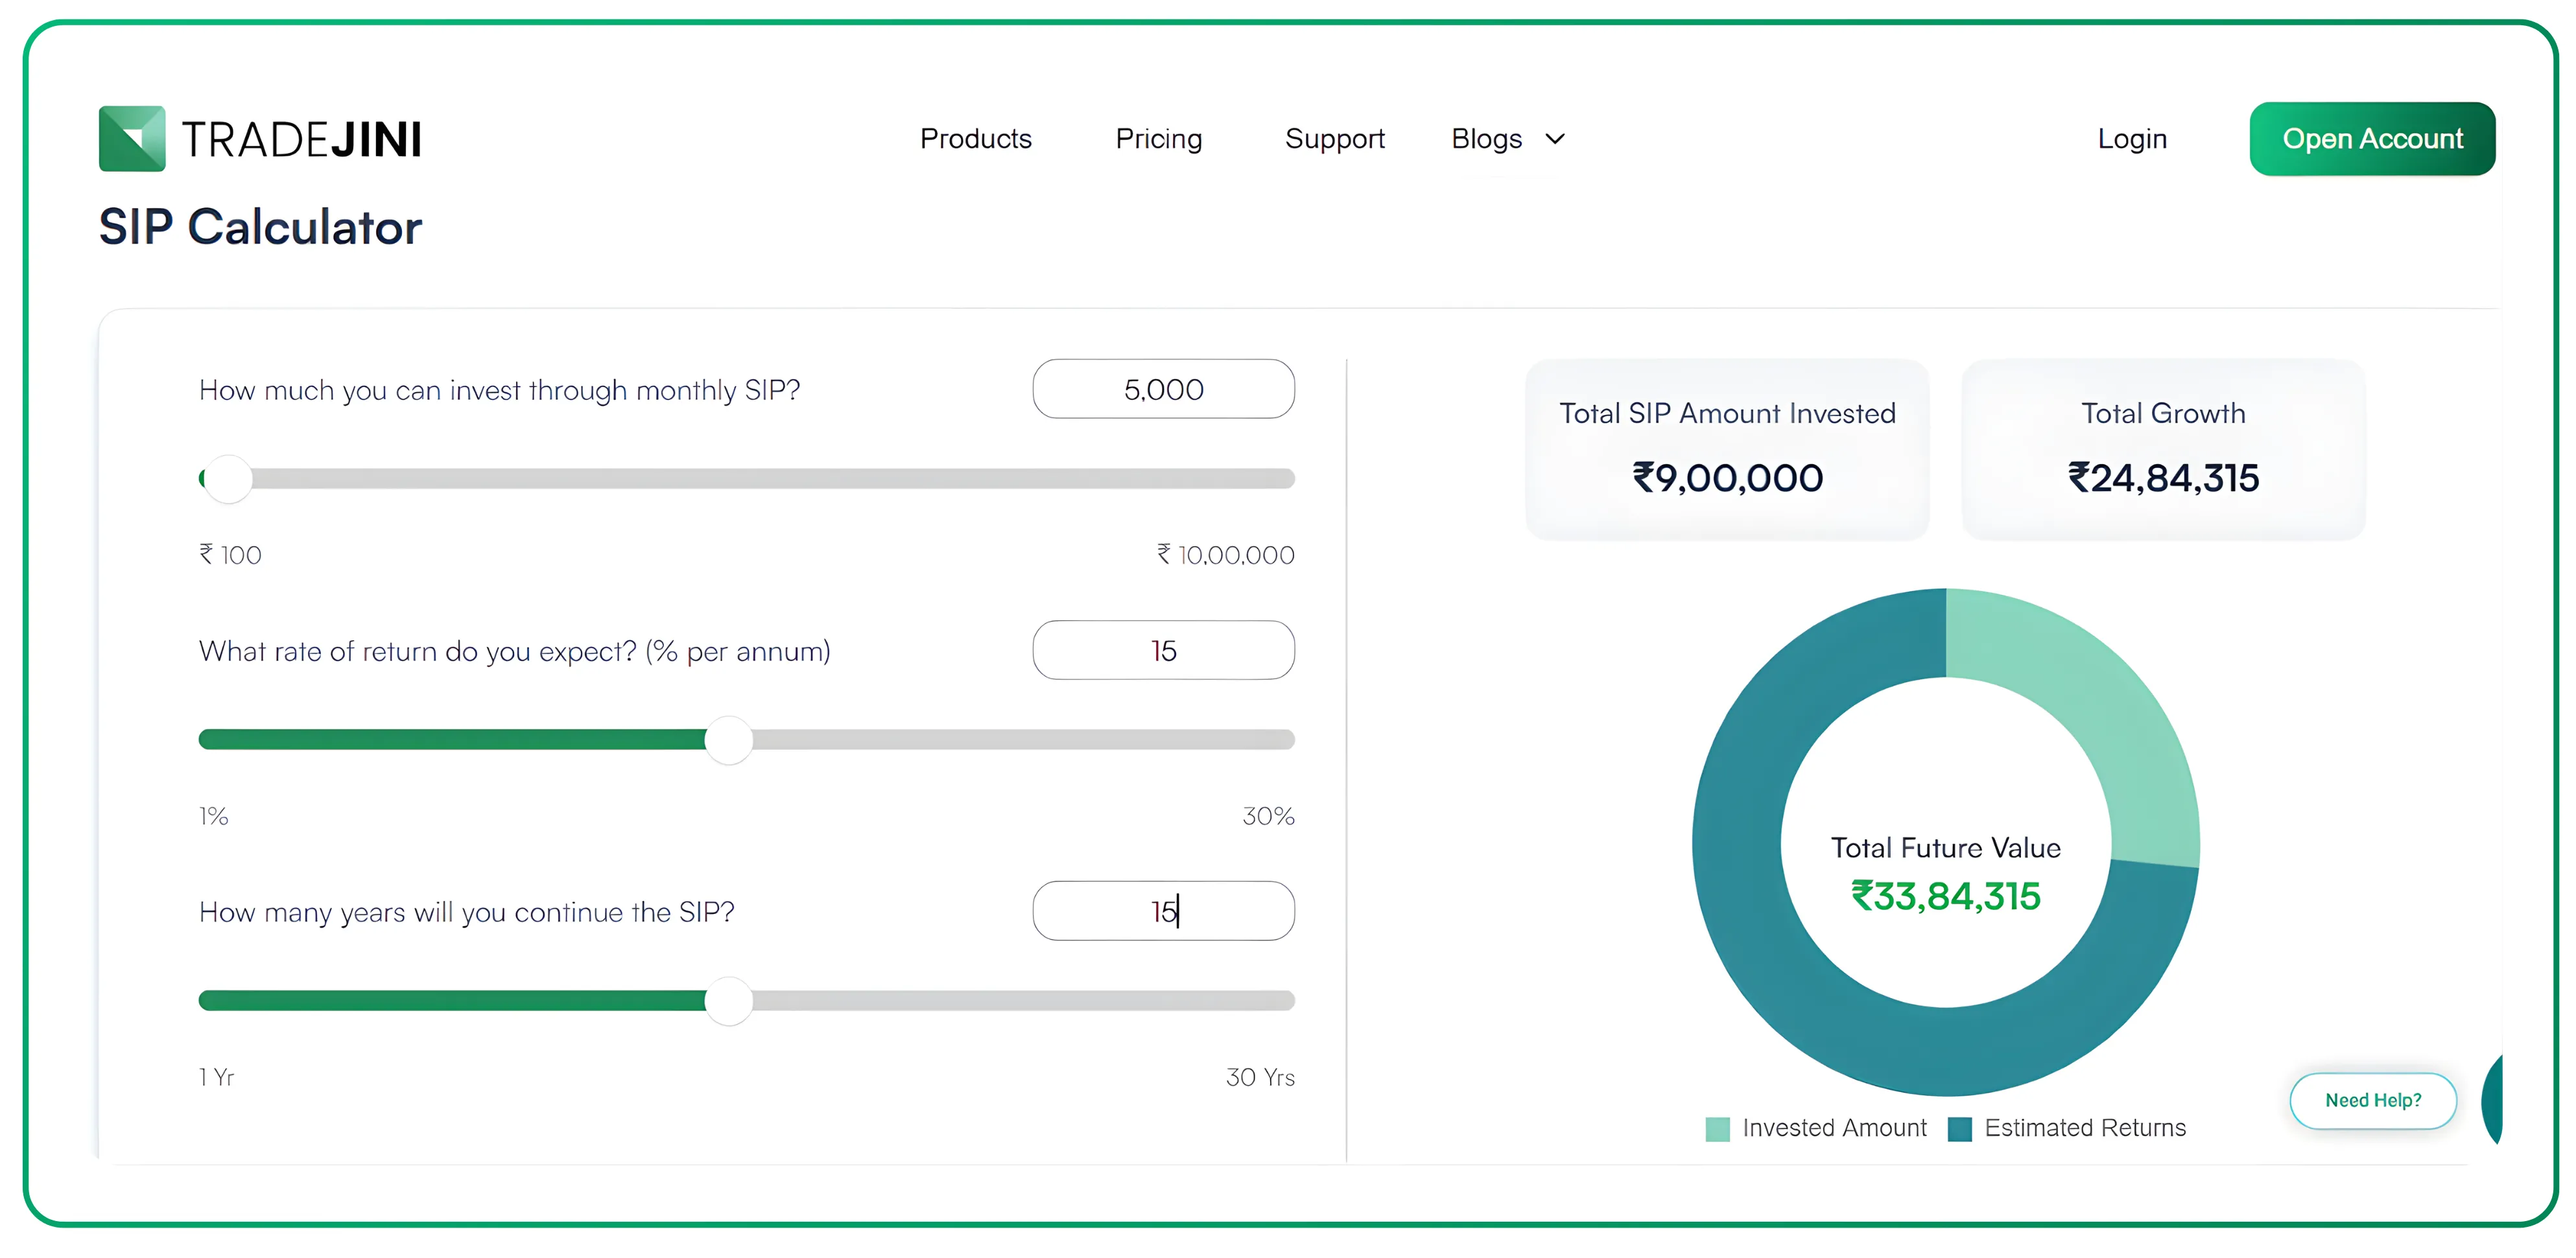The width and height of the screenshot is (2576, 1258).
Task: Click the 1% minimum rate label
Action: (213, 816)
